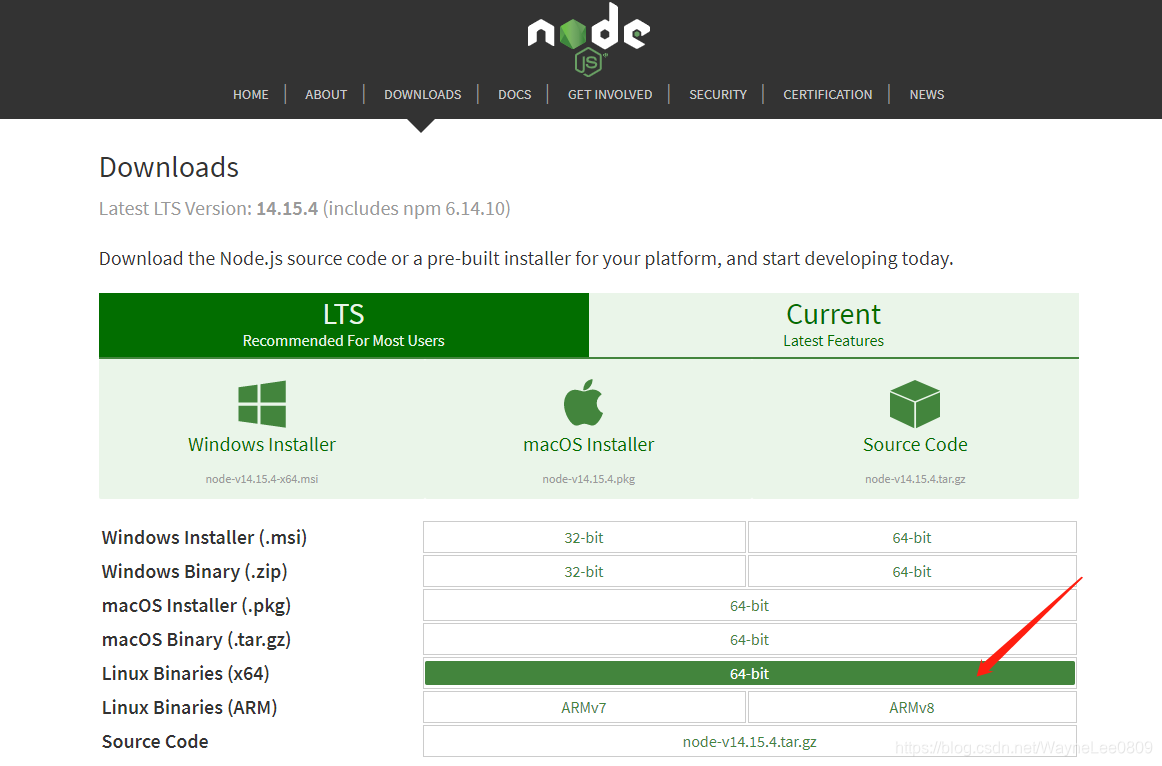Open GET INVOLVED in the navigation
1162x766 pixels.
coord(610,95)
